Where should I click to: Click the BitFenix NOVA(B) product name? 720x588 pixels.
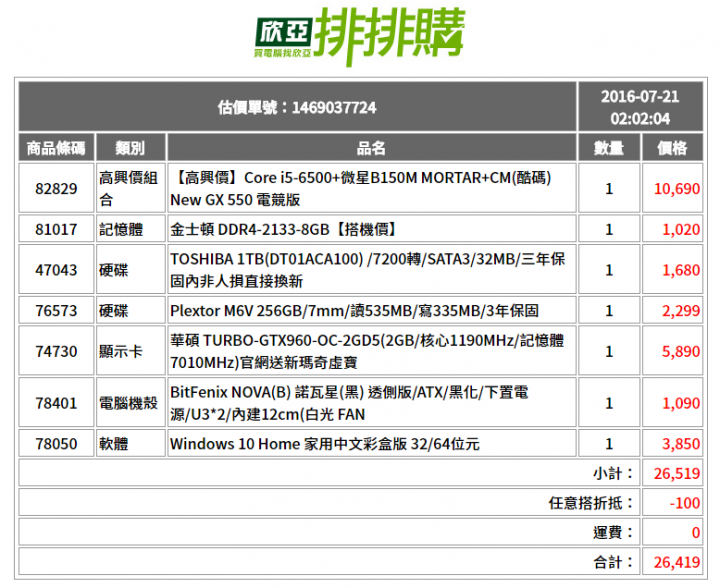(x=349, y=403)
